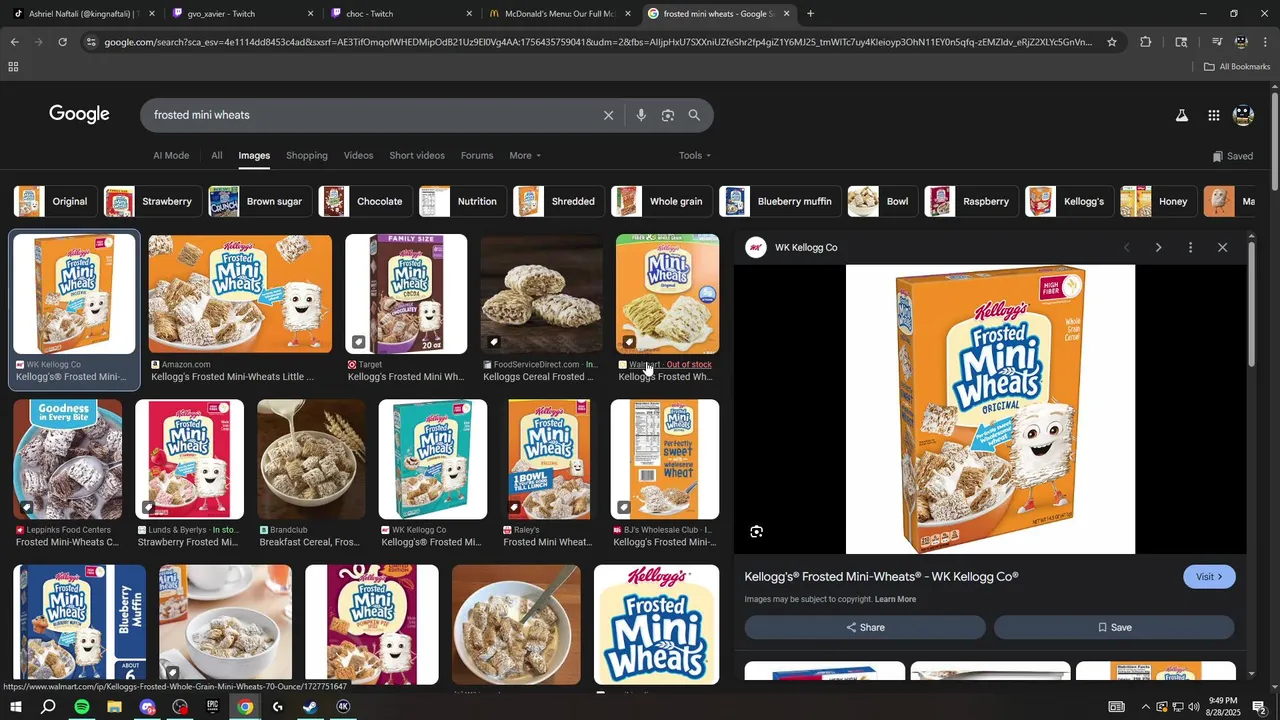
Task: Open the Saved collections link
Action: [x=1233, y=156]
